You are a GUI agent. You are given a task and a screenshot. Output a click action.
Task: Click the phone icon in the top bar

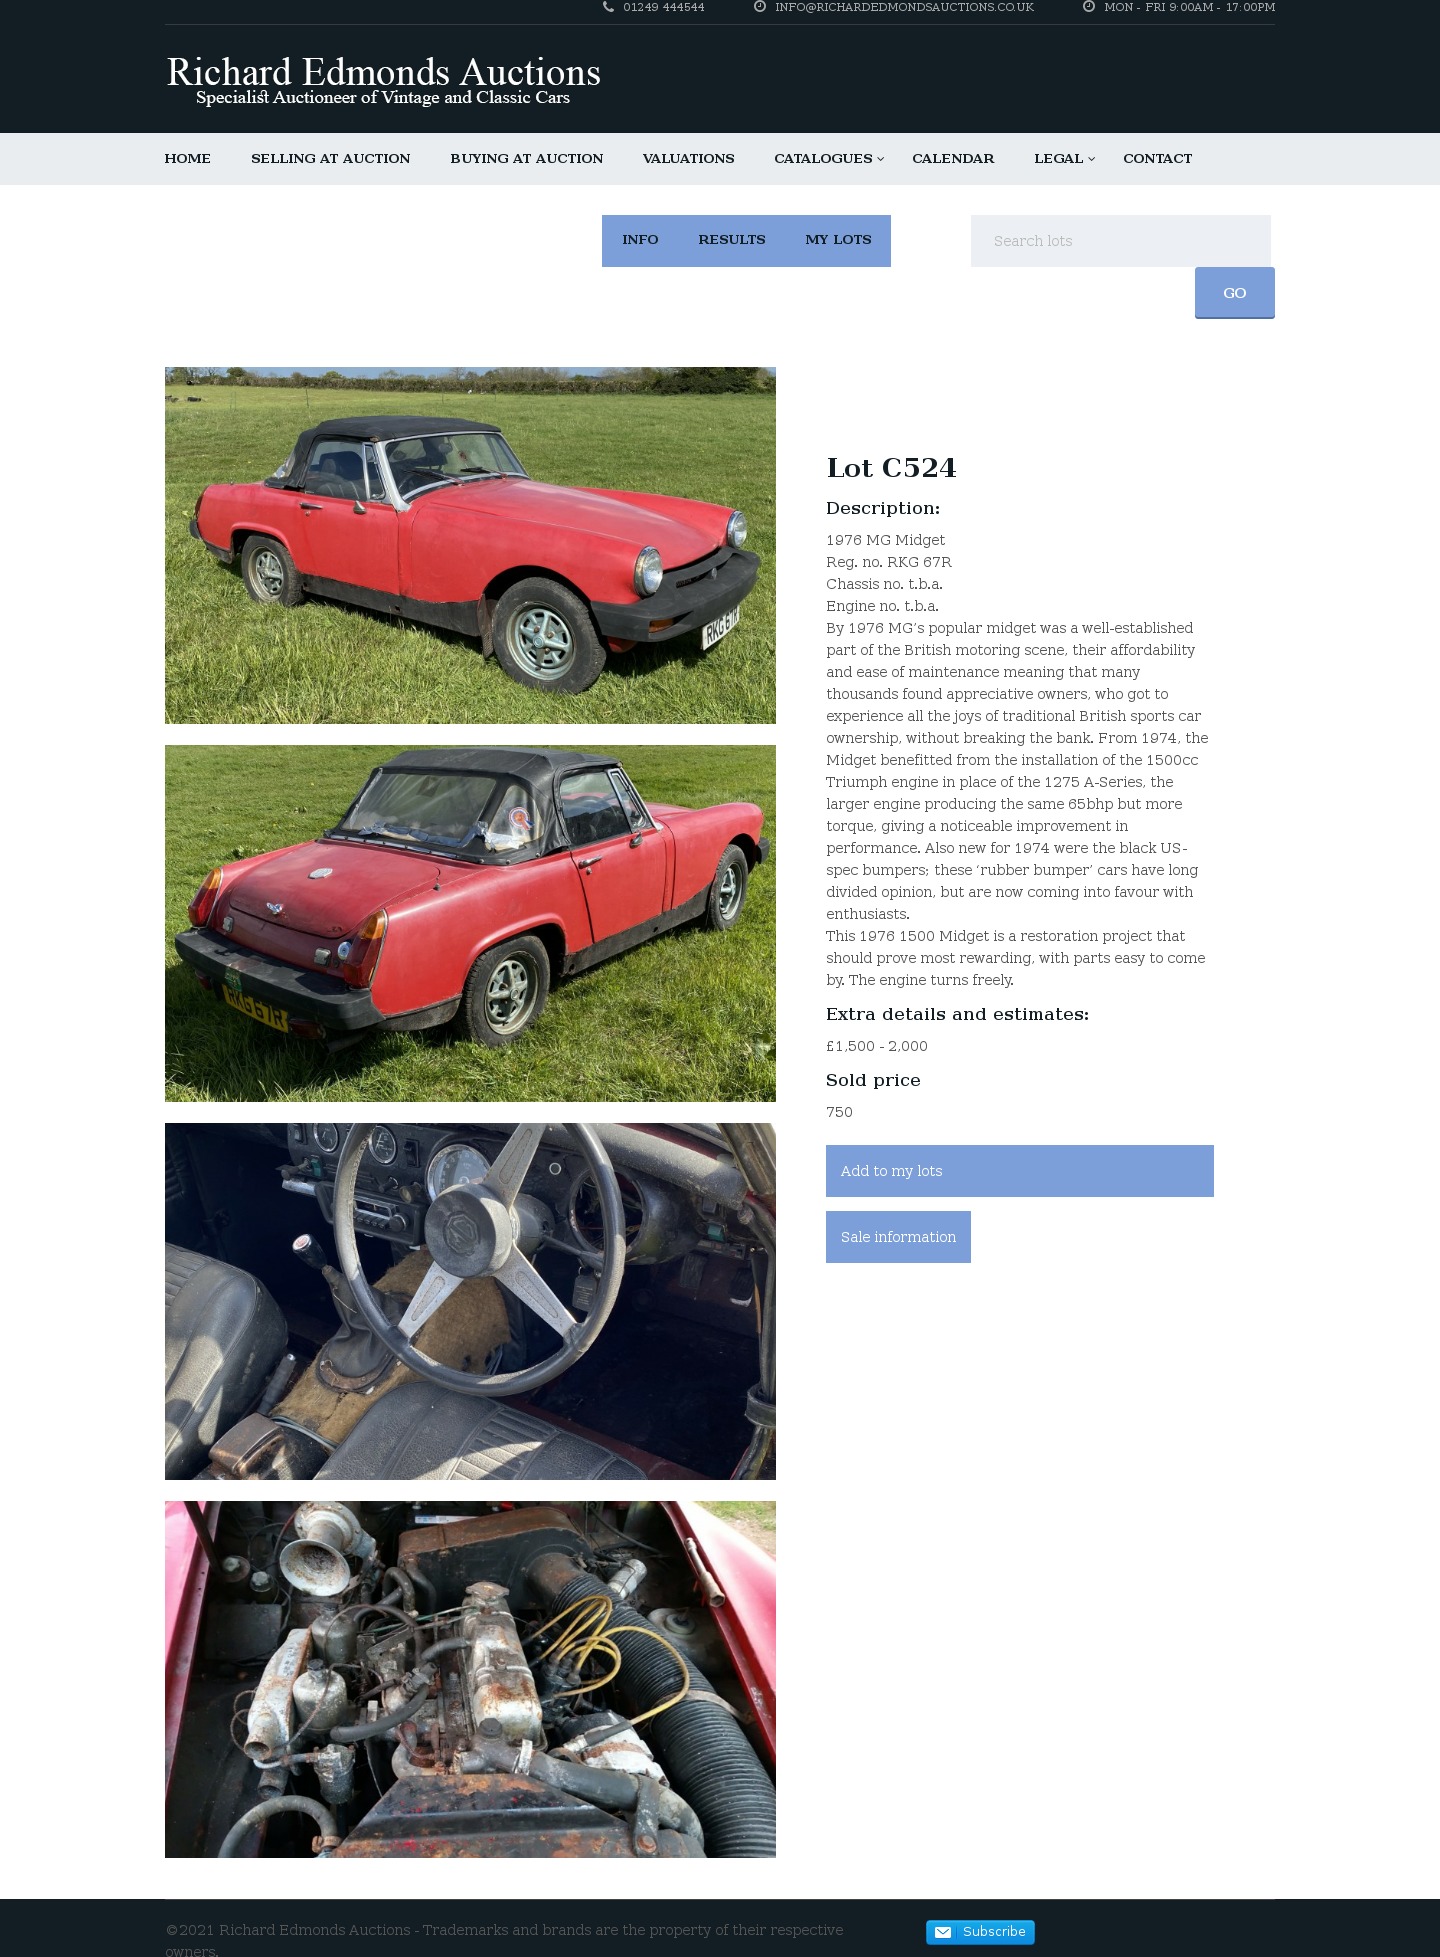608,7
